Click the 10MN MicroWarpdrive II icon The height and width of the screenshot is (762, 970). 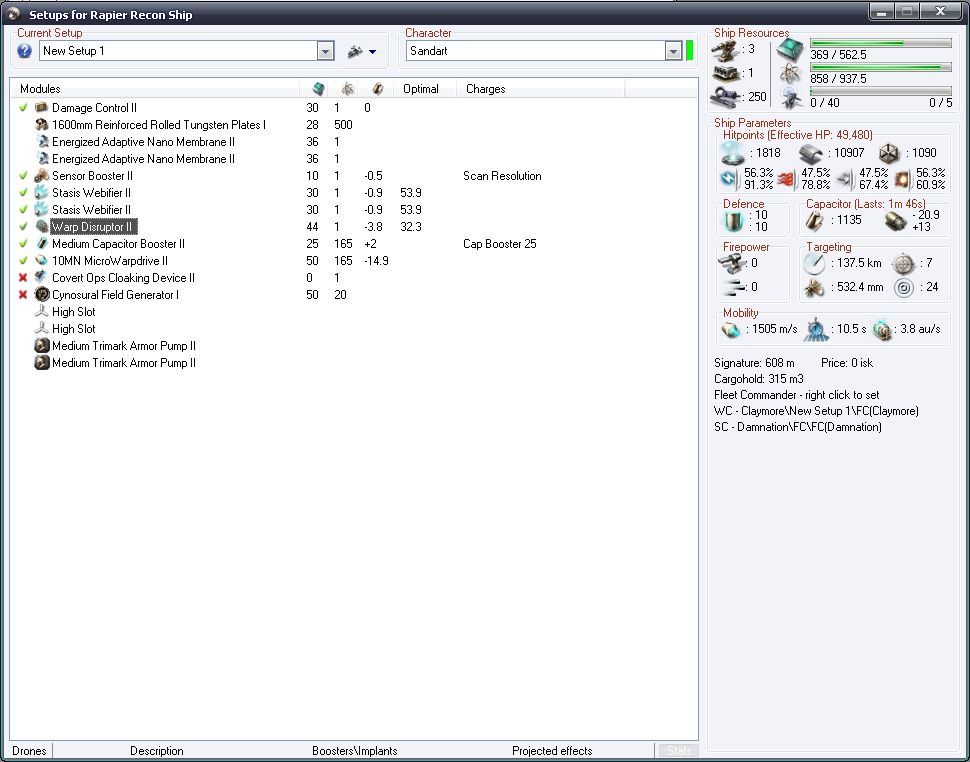(x=41, y=260)
